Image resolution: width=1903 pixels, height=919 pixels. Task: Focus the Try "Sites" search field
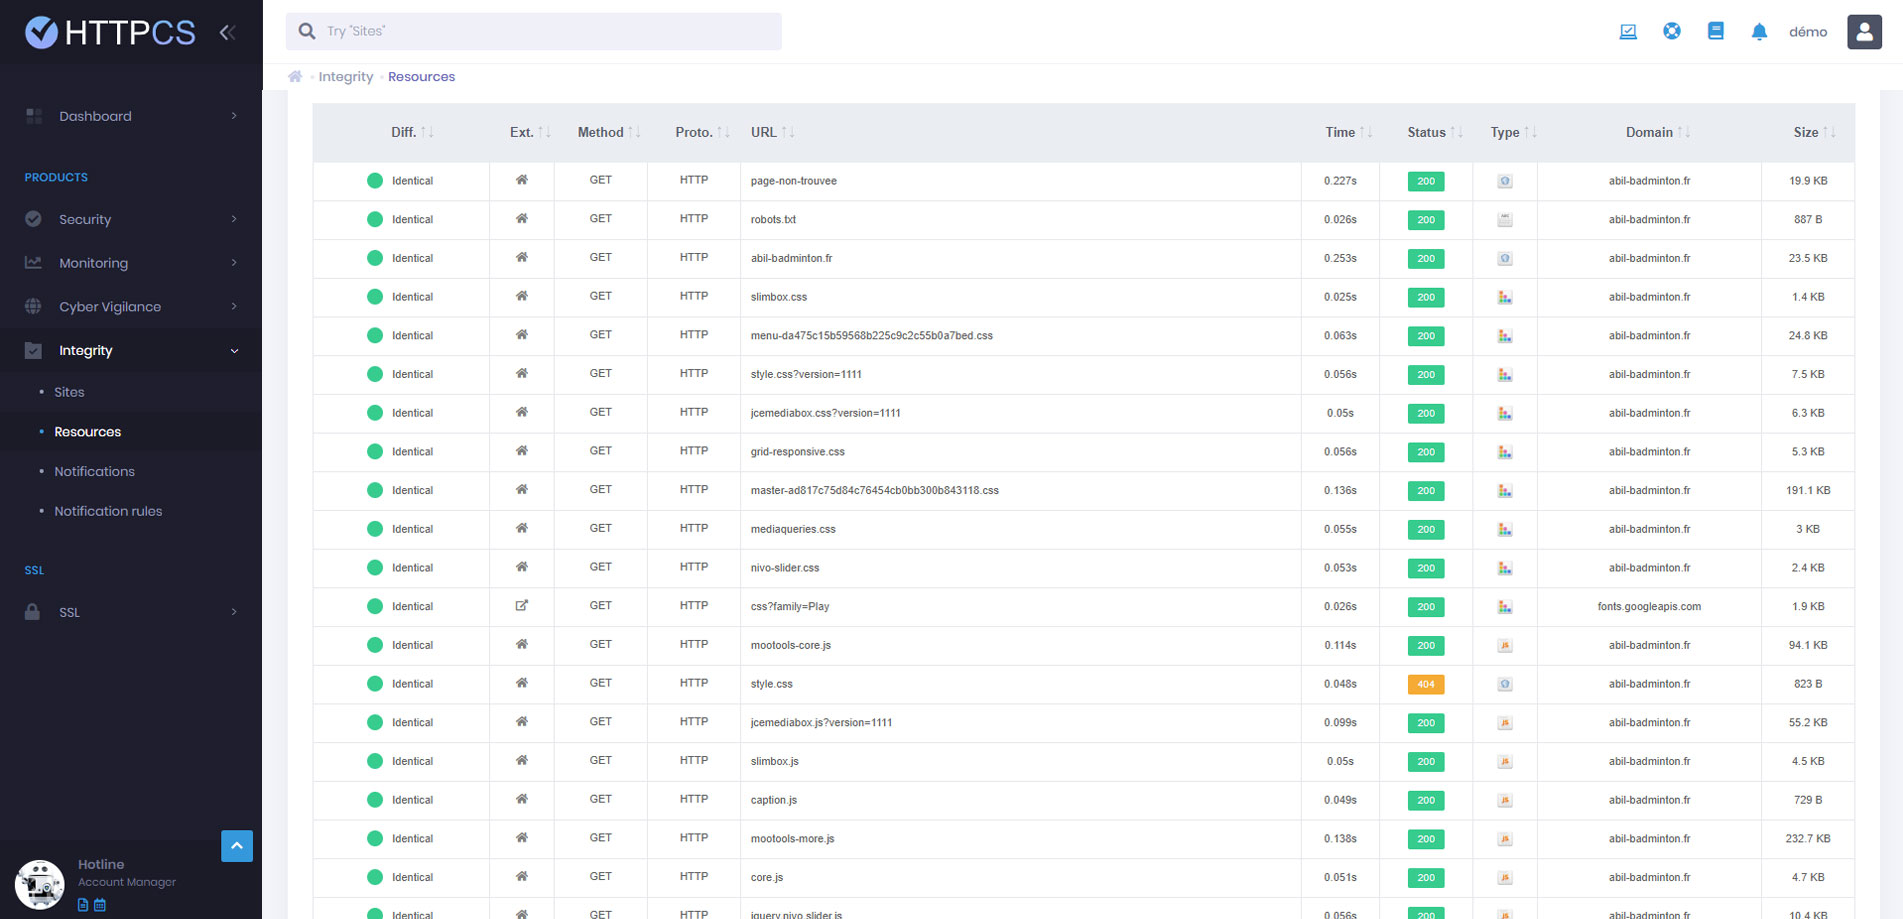pyautogui.click(x=534, y=31)
